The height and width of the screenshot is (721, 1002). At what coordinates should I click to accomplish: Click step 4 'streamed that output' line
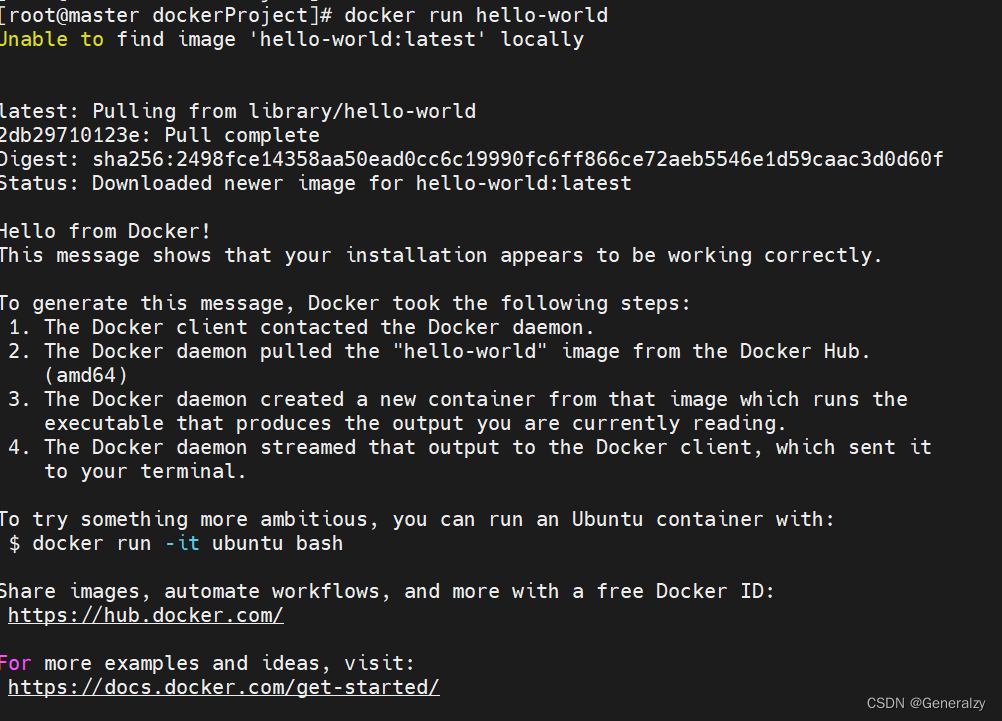click(x=470, y=447)
